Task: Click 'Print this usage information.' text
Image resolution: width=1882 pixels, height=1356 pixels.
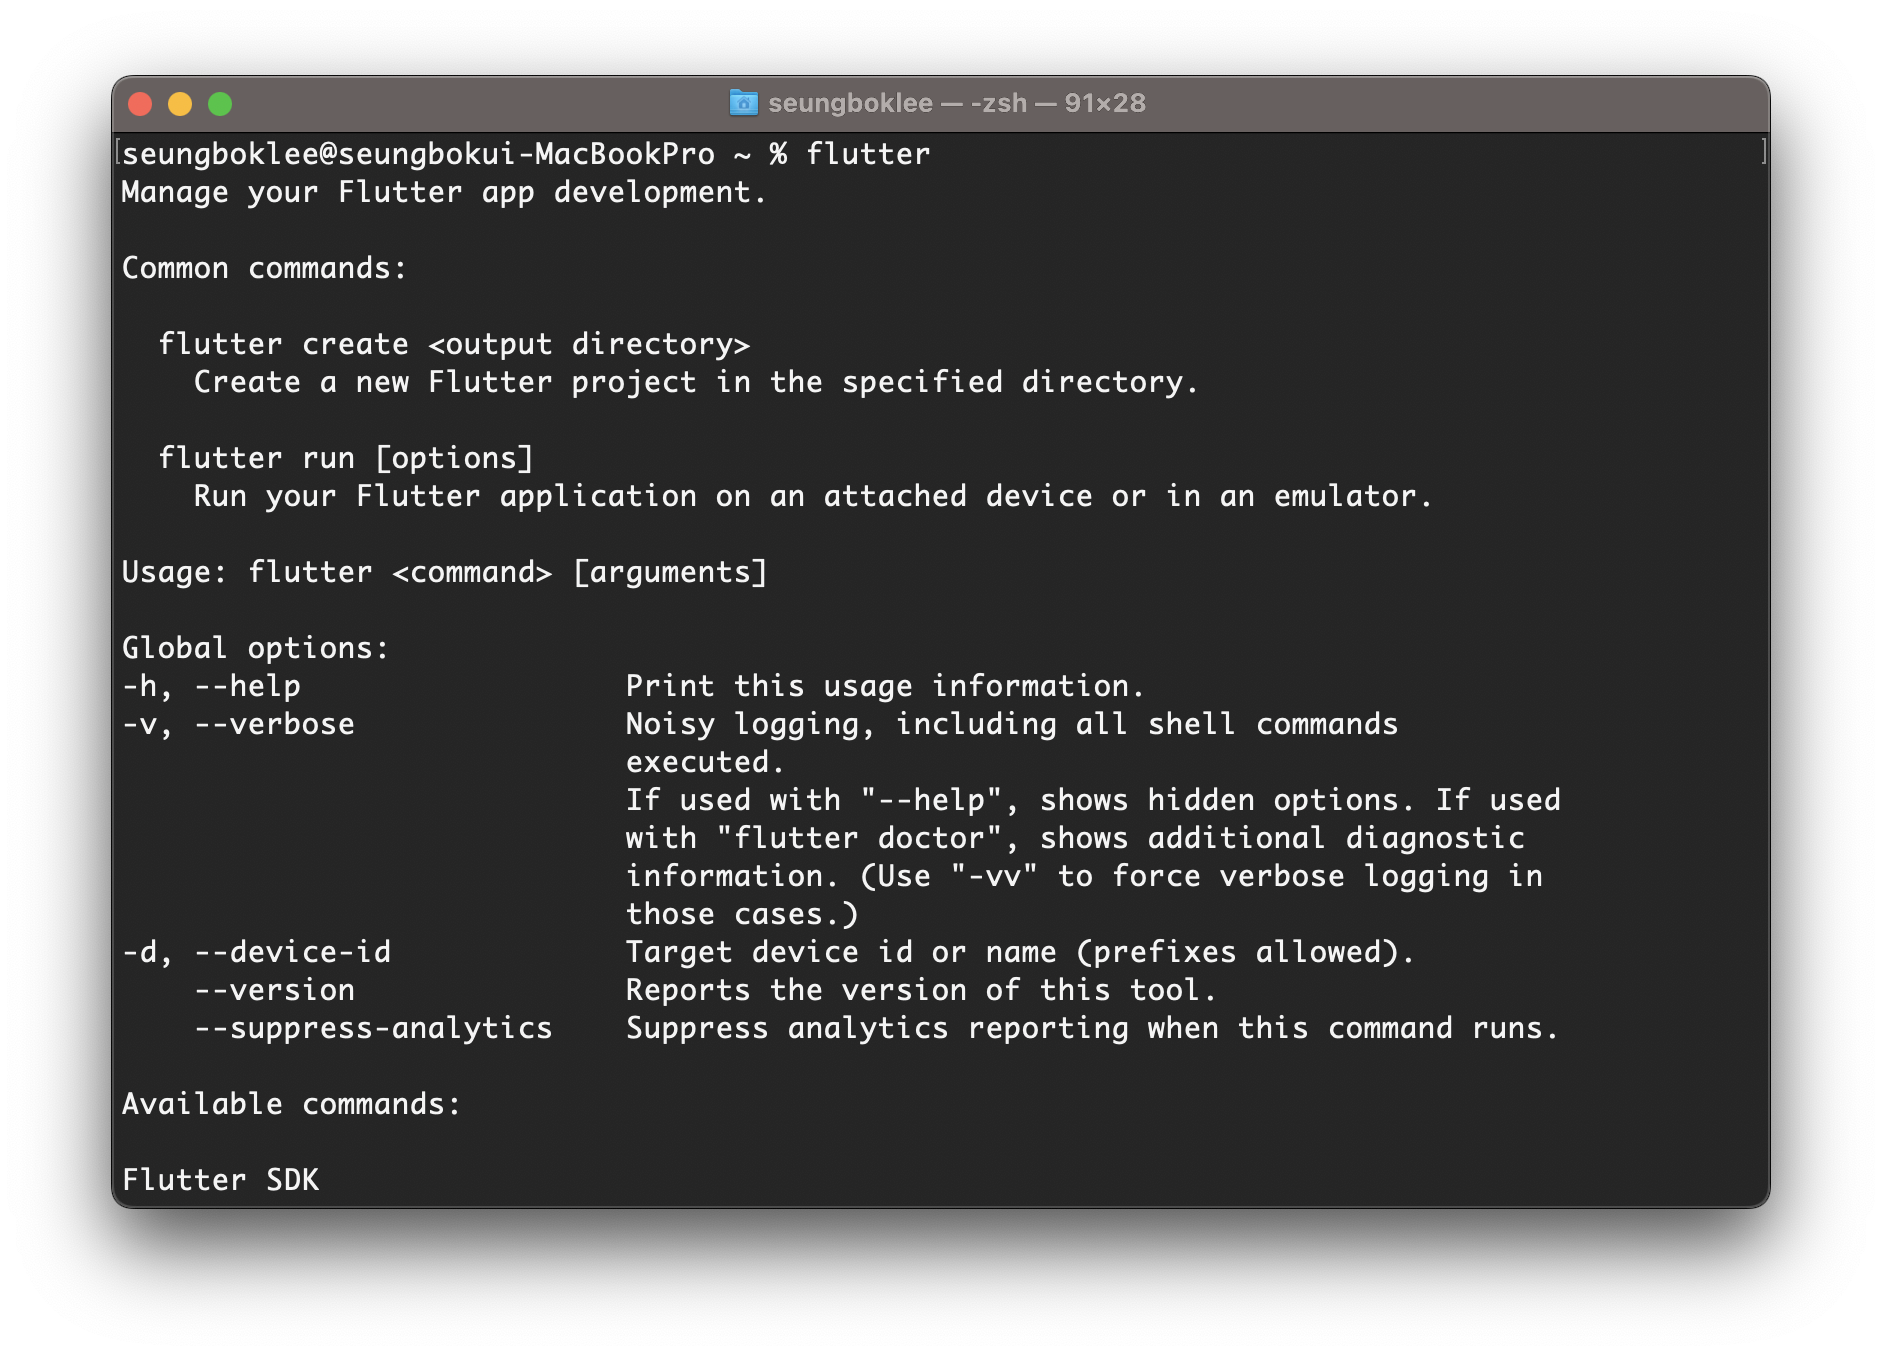Action: click(x=885, y=686)
